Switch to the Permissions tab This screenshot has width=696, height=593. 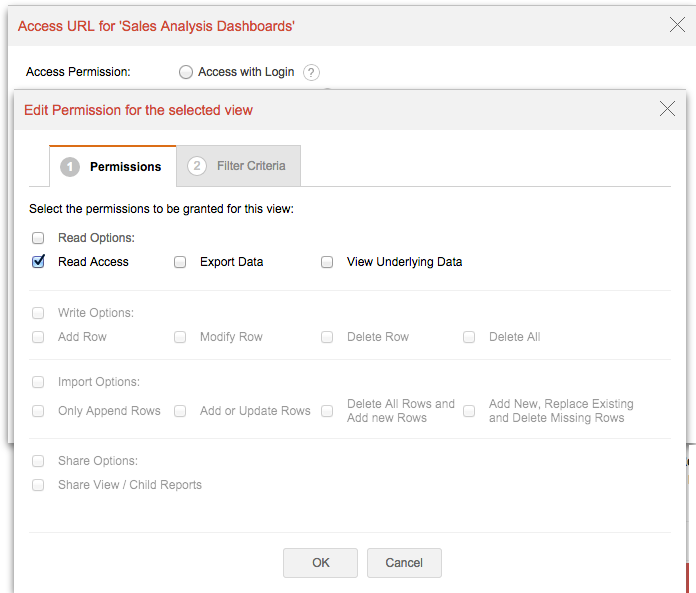112,166
